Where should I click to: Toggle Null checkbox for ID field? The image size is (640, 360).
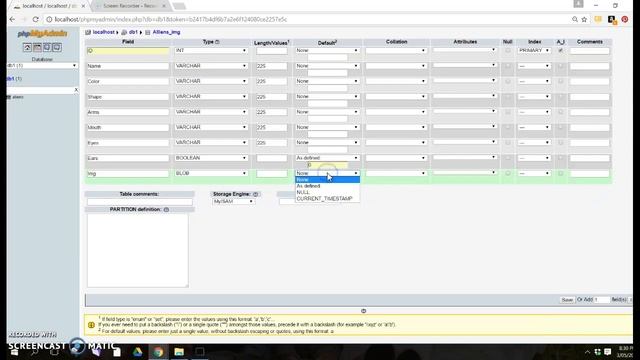click(508, 51)
